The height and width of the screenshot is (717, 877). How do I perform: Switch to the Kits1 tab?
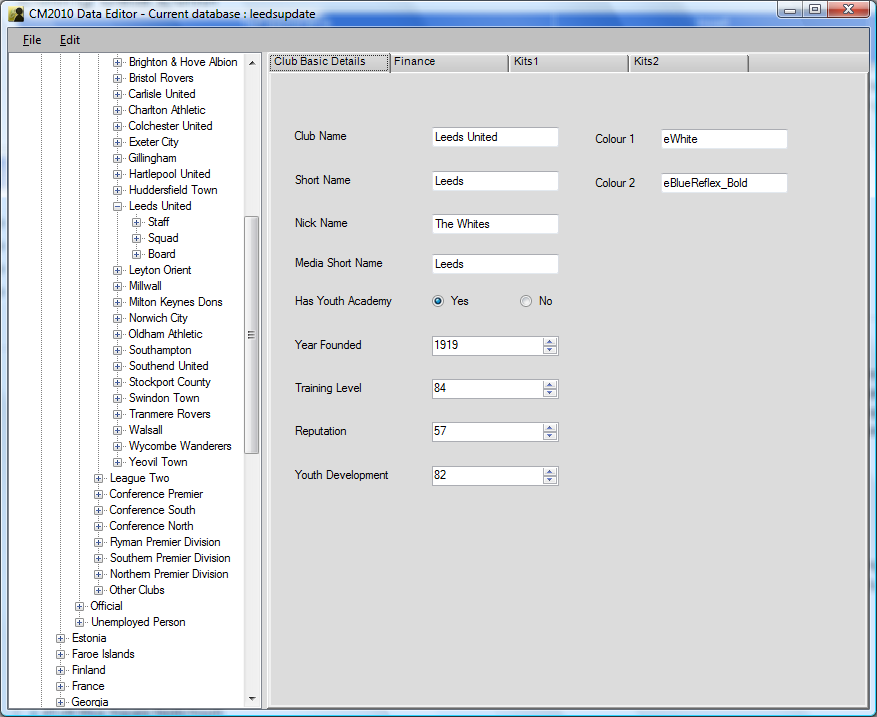click(x=568, y=62)
